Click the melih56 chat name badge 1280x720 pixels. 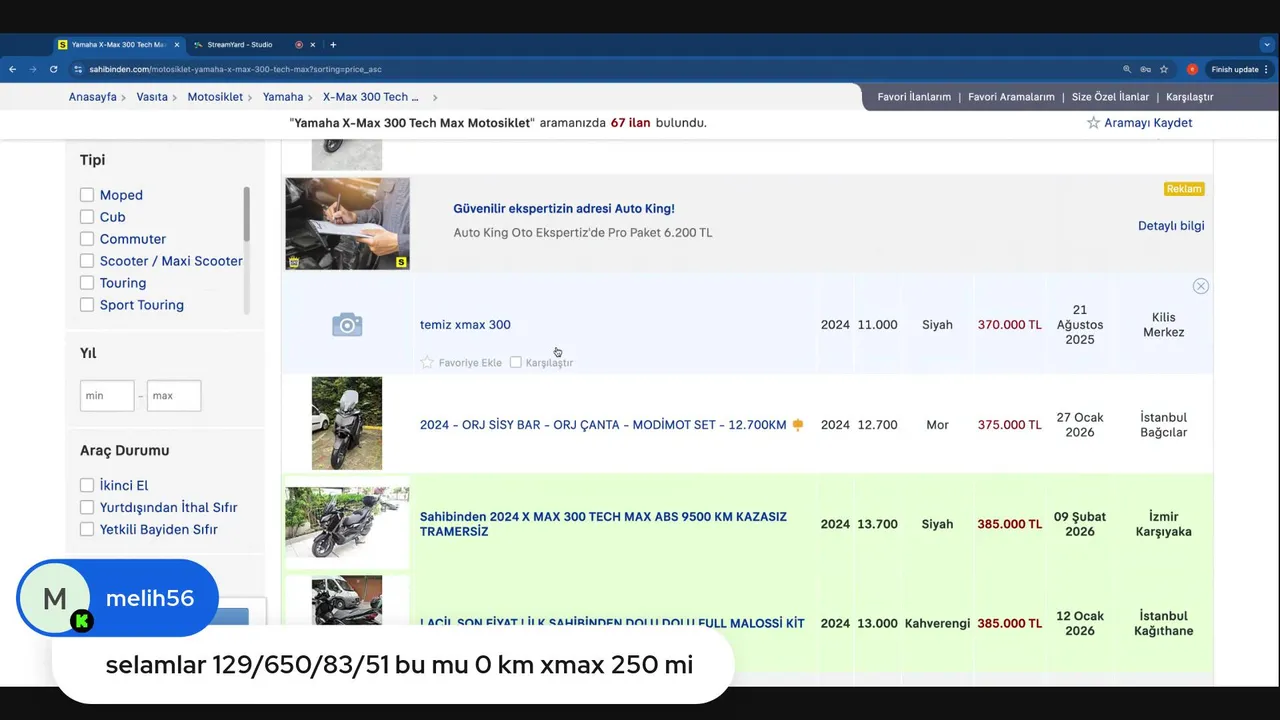[118, 598]
